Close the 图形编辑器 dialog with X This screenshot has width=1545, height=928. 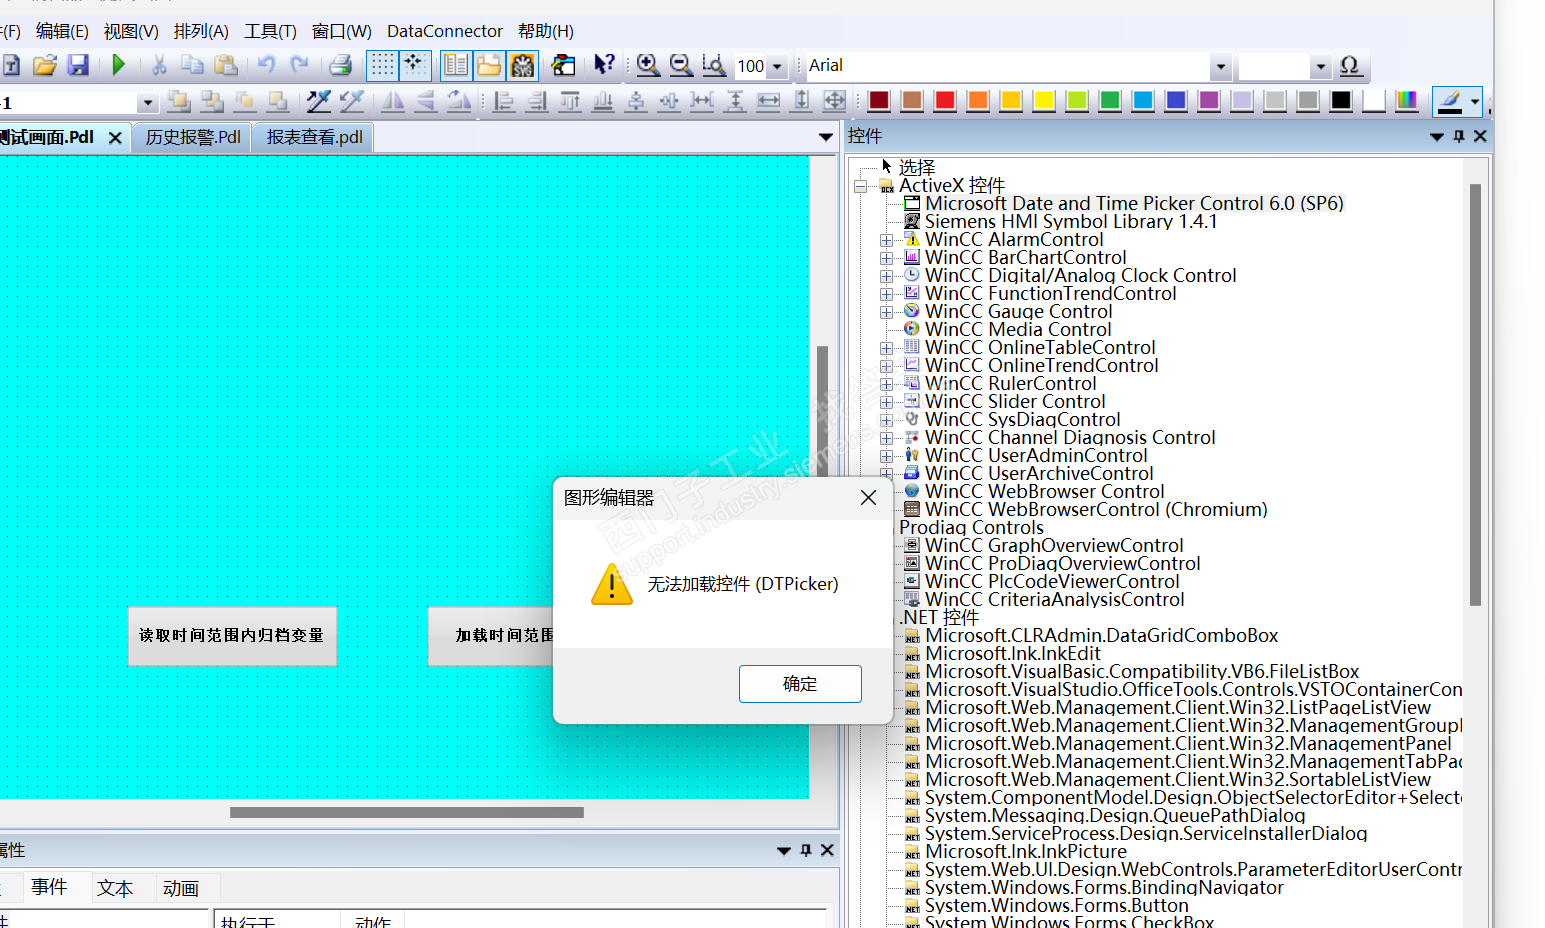868,498
